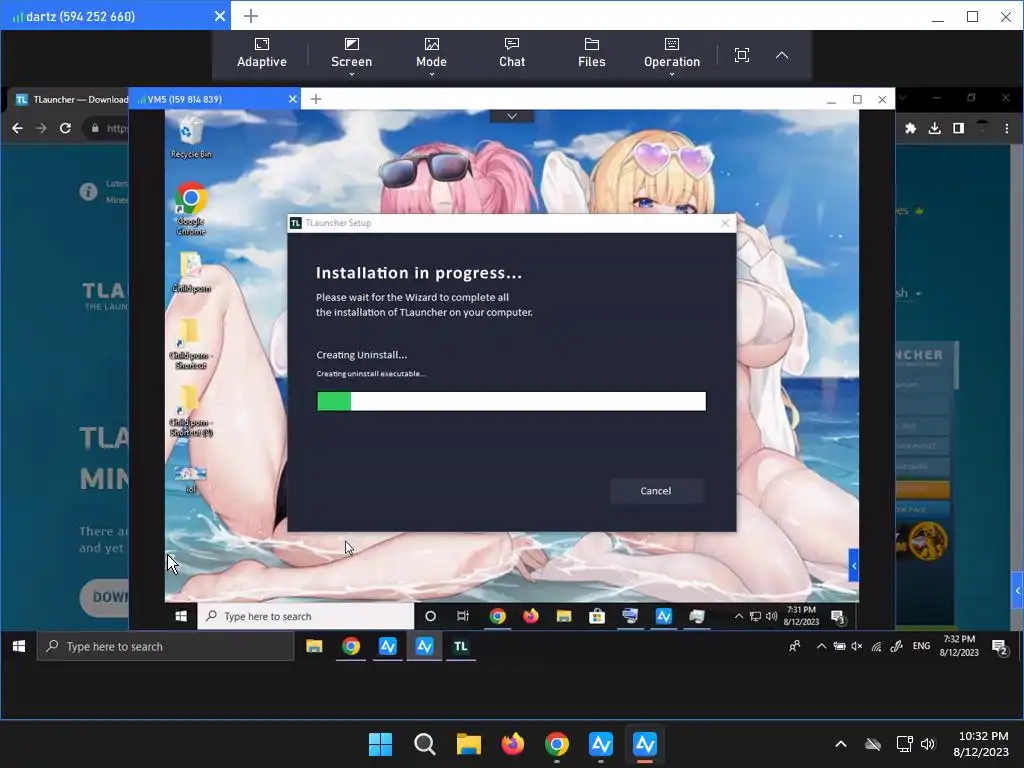Open Cortana circle in VM5 taskbar
Image resolution: width=1024 pixels, height=768 pixels.
(x=430, y=616)
